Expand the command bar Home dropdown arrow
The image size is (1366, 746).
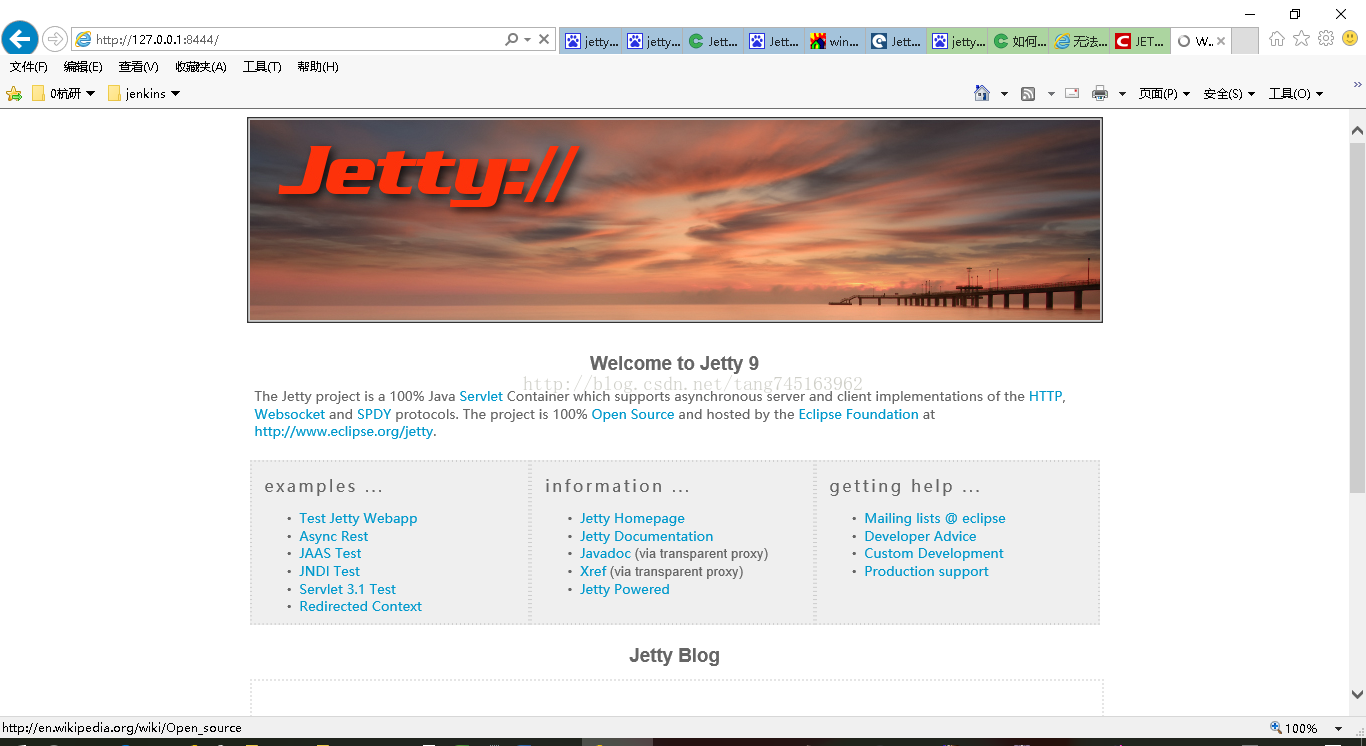[1004, 94]
